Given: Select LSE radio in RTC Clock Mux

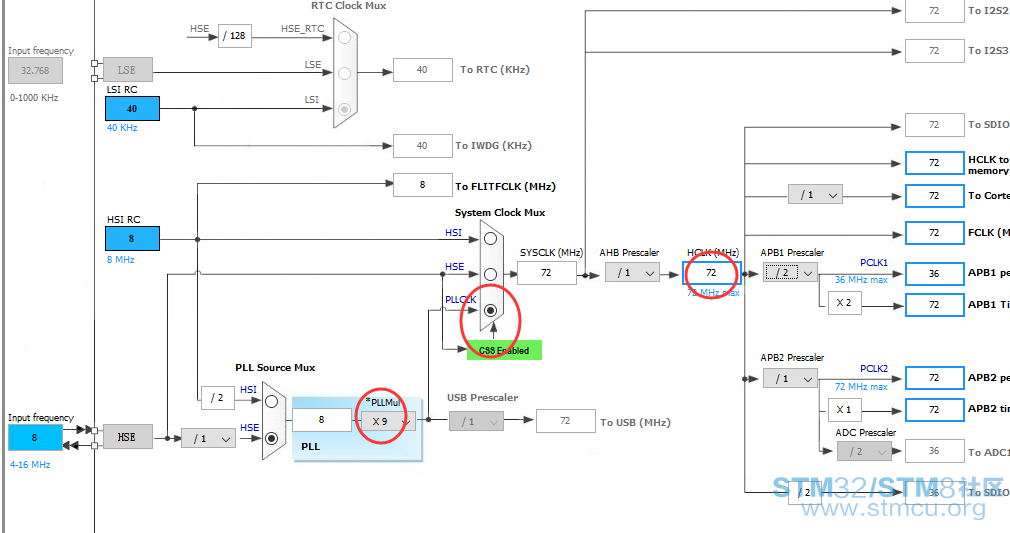Looking at the screenshot, I should (345, 73).
